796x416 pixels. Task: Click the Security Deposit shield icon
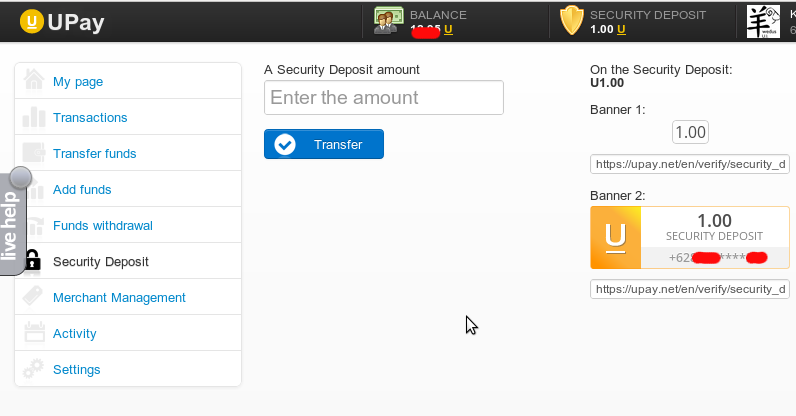pyautogui.click(x=571, y=21)
